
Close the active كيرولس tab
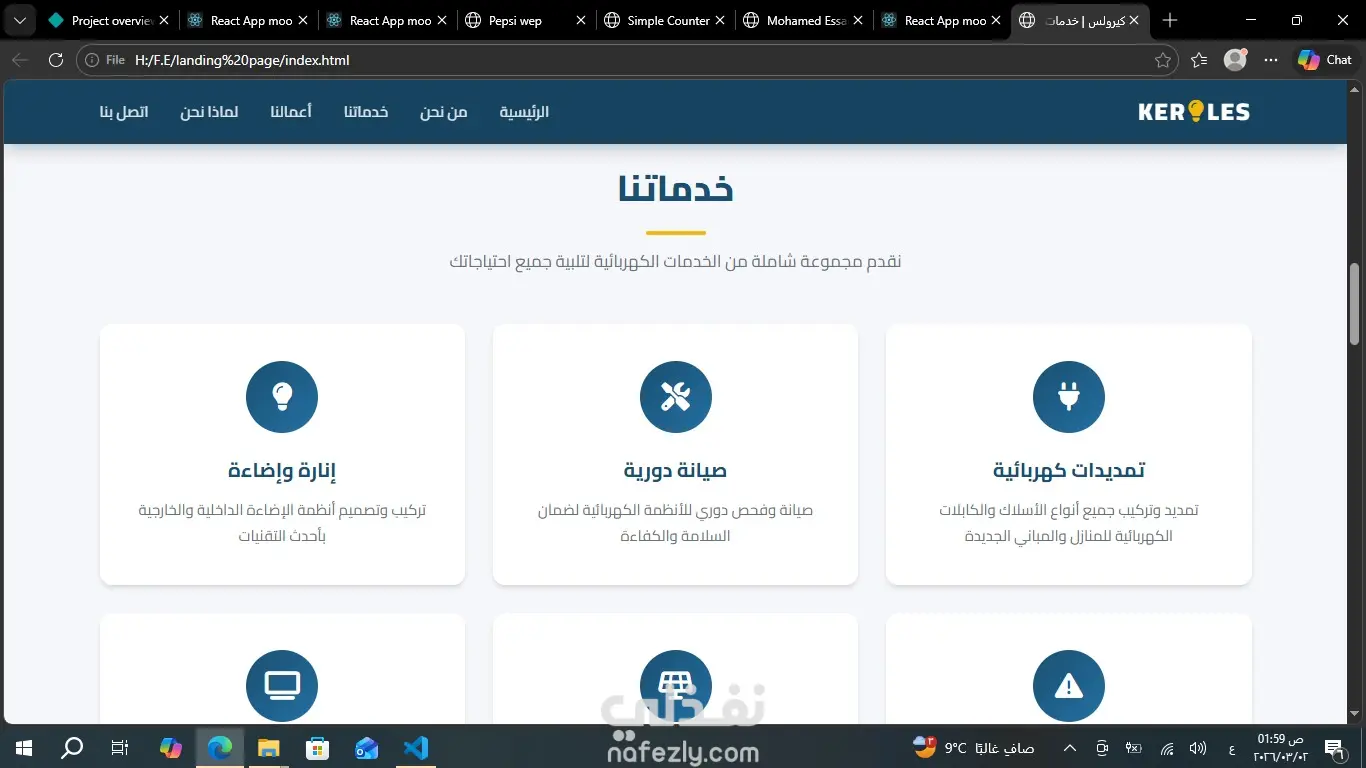1134,20
